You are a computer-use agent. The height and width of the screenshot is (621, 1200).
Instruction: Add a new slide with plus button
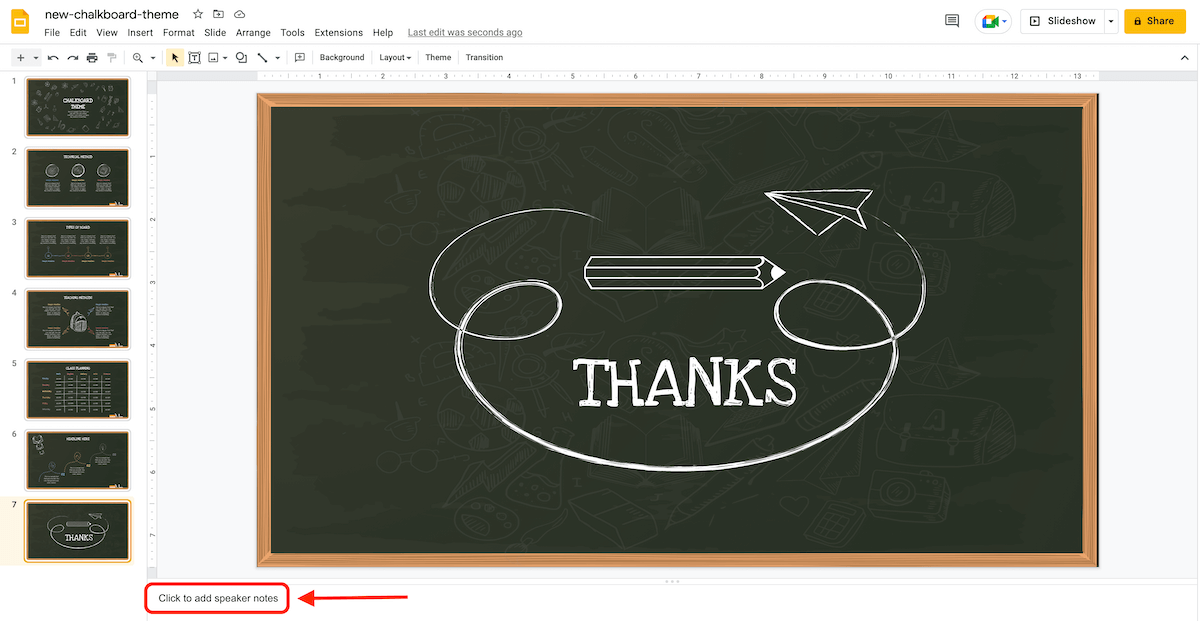tap(20, 58)
